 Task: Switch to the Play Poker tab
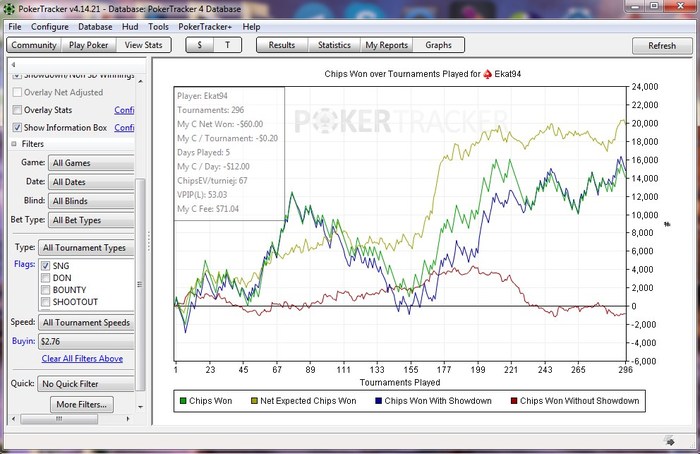[x=88, y=45]
